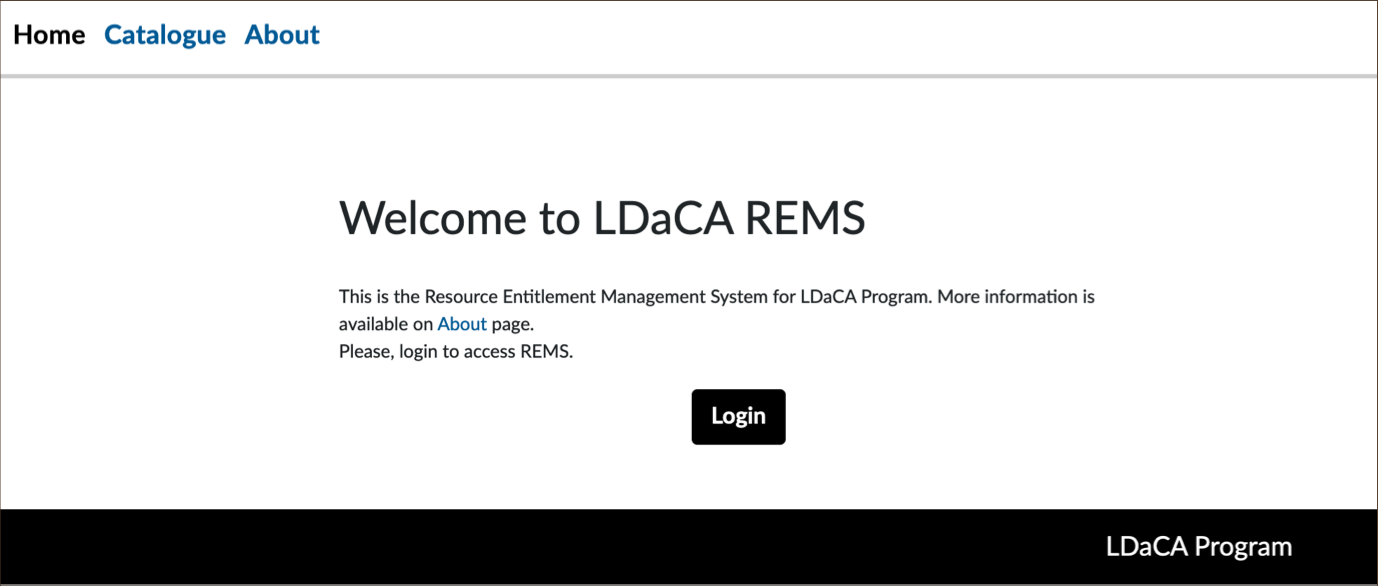Screen dimensions: 1378x586
Task: Click the black Login button
Action: click(x=738, y=416)
